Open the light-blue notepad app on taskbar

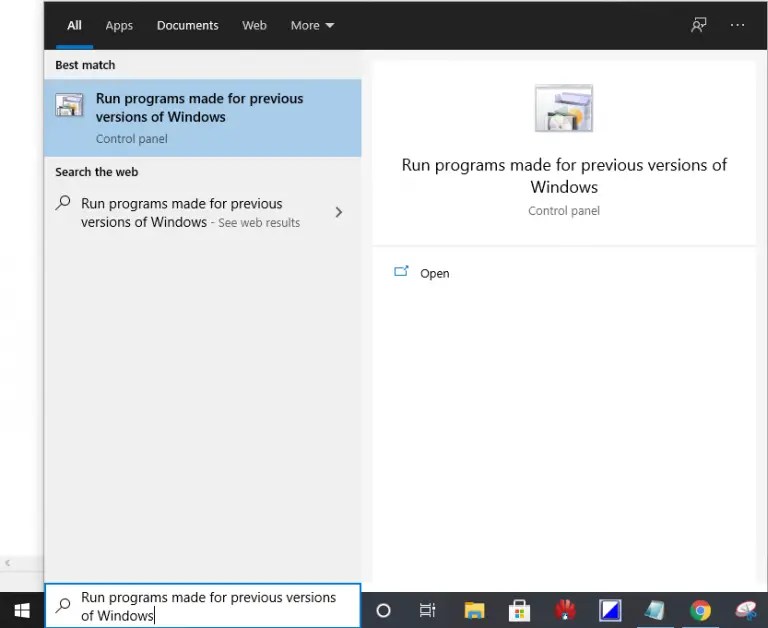point(655,610)
